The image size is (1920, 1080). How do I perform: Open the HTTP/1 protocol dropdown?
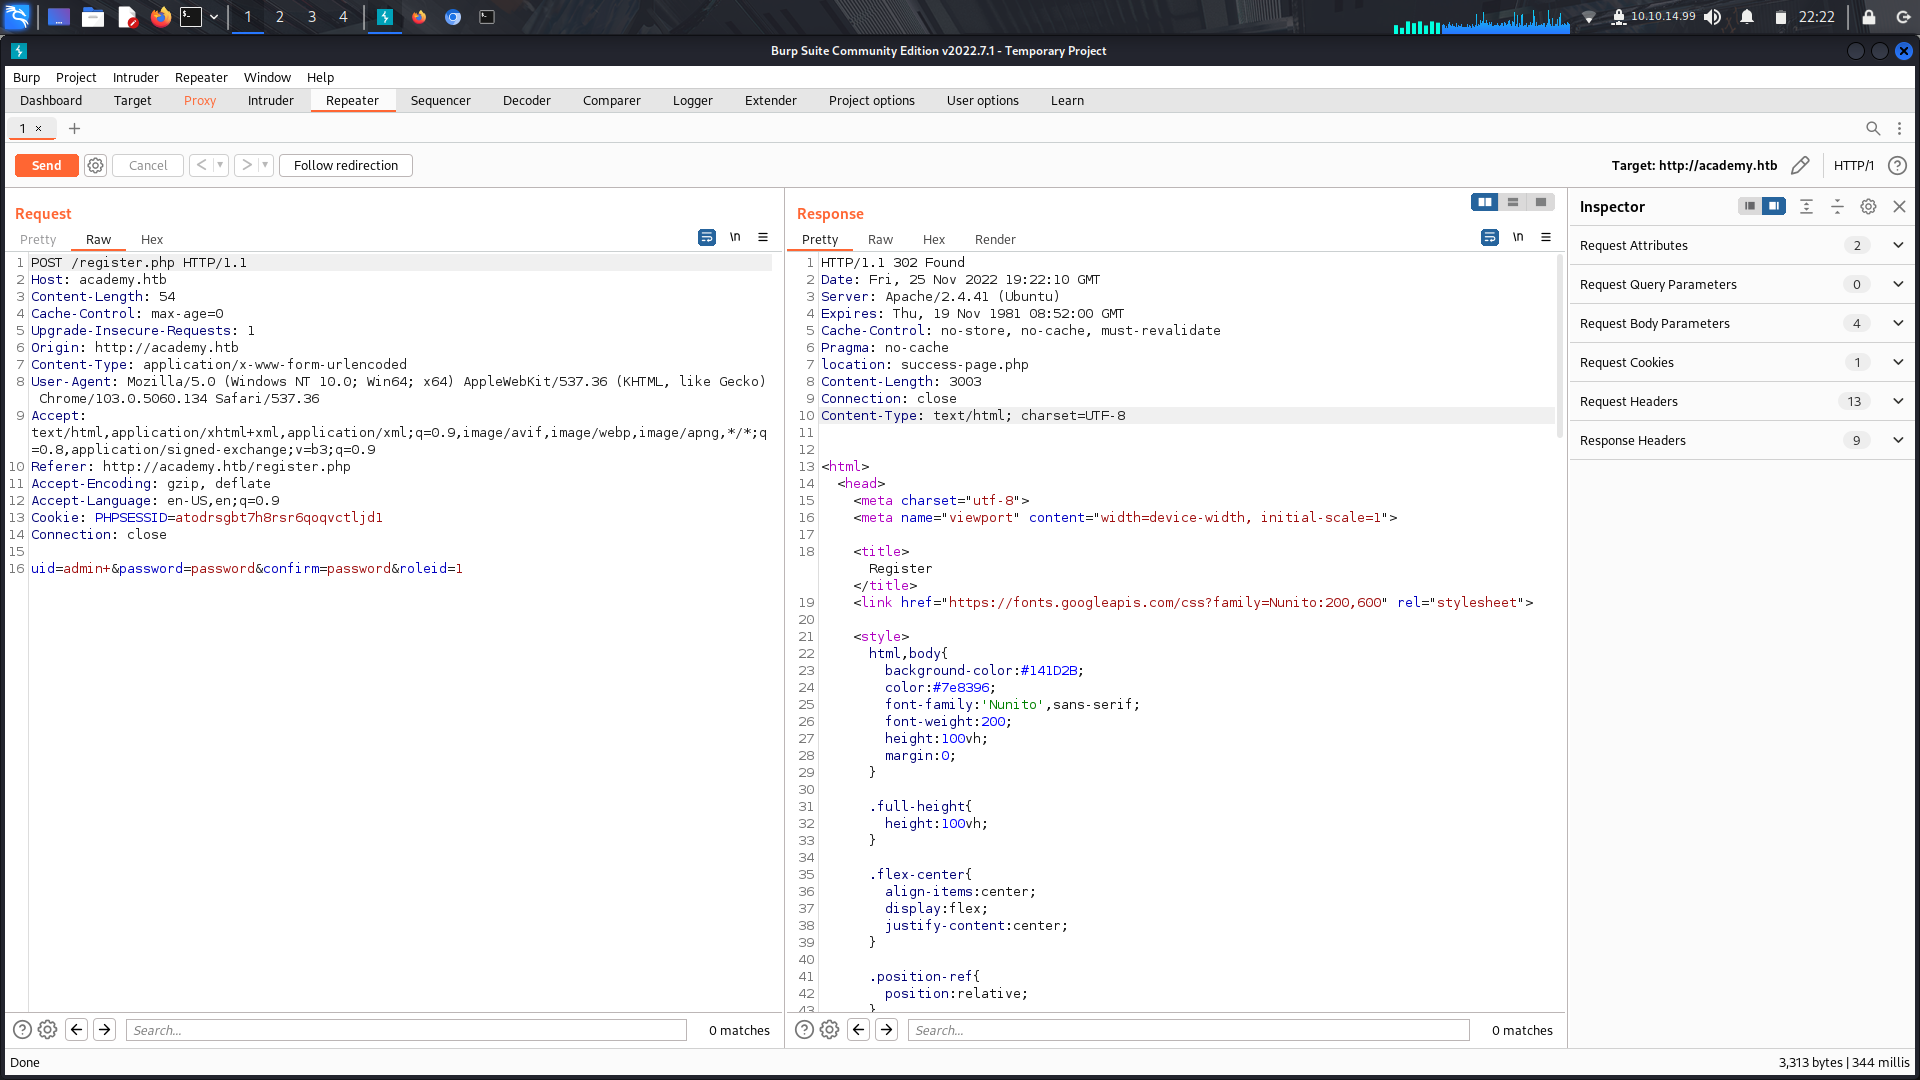coord(1855,165)
